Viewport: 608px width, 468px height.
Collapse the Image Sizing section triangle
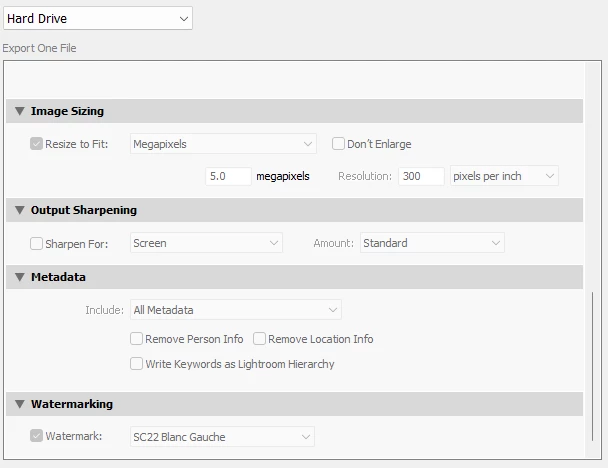[x=19, y=111]
